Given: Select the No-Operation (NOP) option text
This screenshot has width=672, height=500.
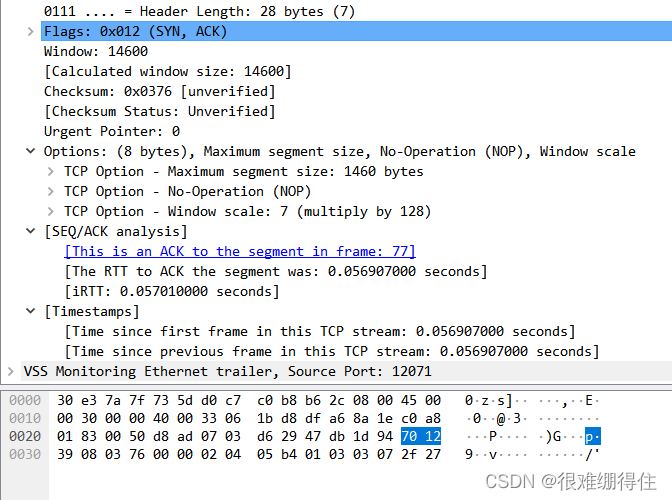Looking at the screenshot, I should click(x=187, y=192).
